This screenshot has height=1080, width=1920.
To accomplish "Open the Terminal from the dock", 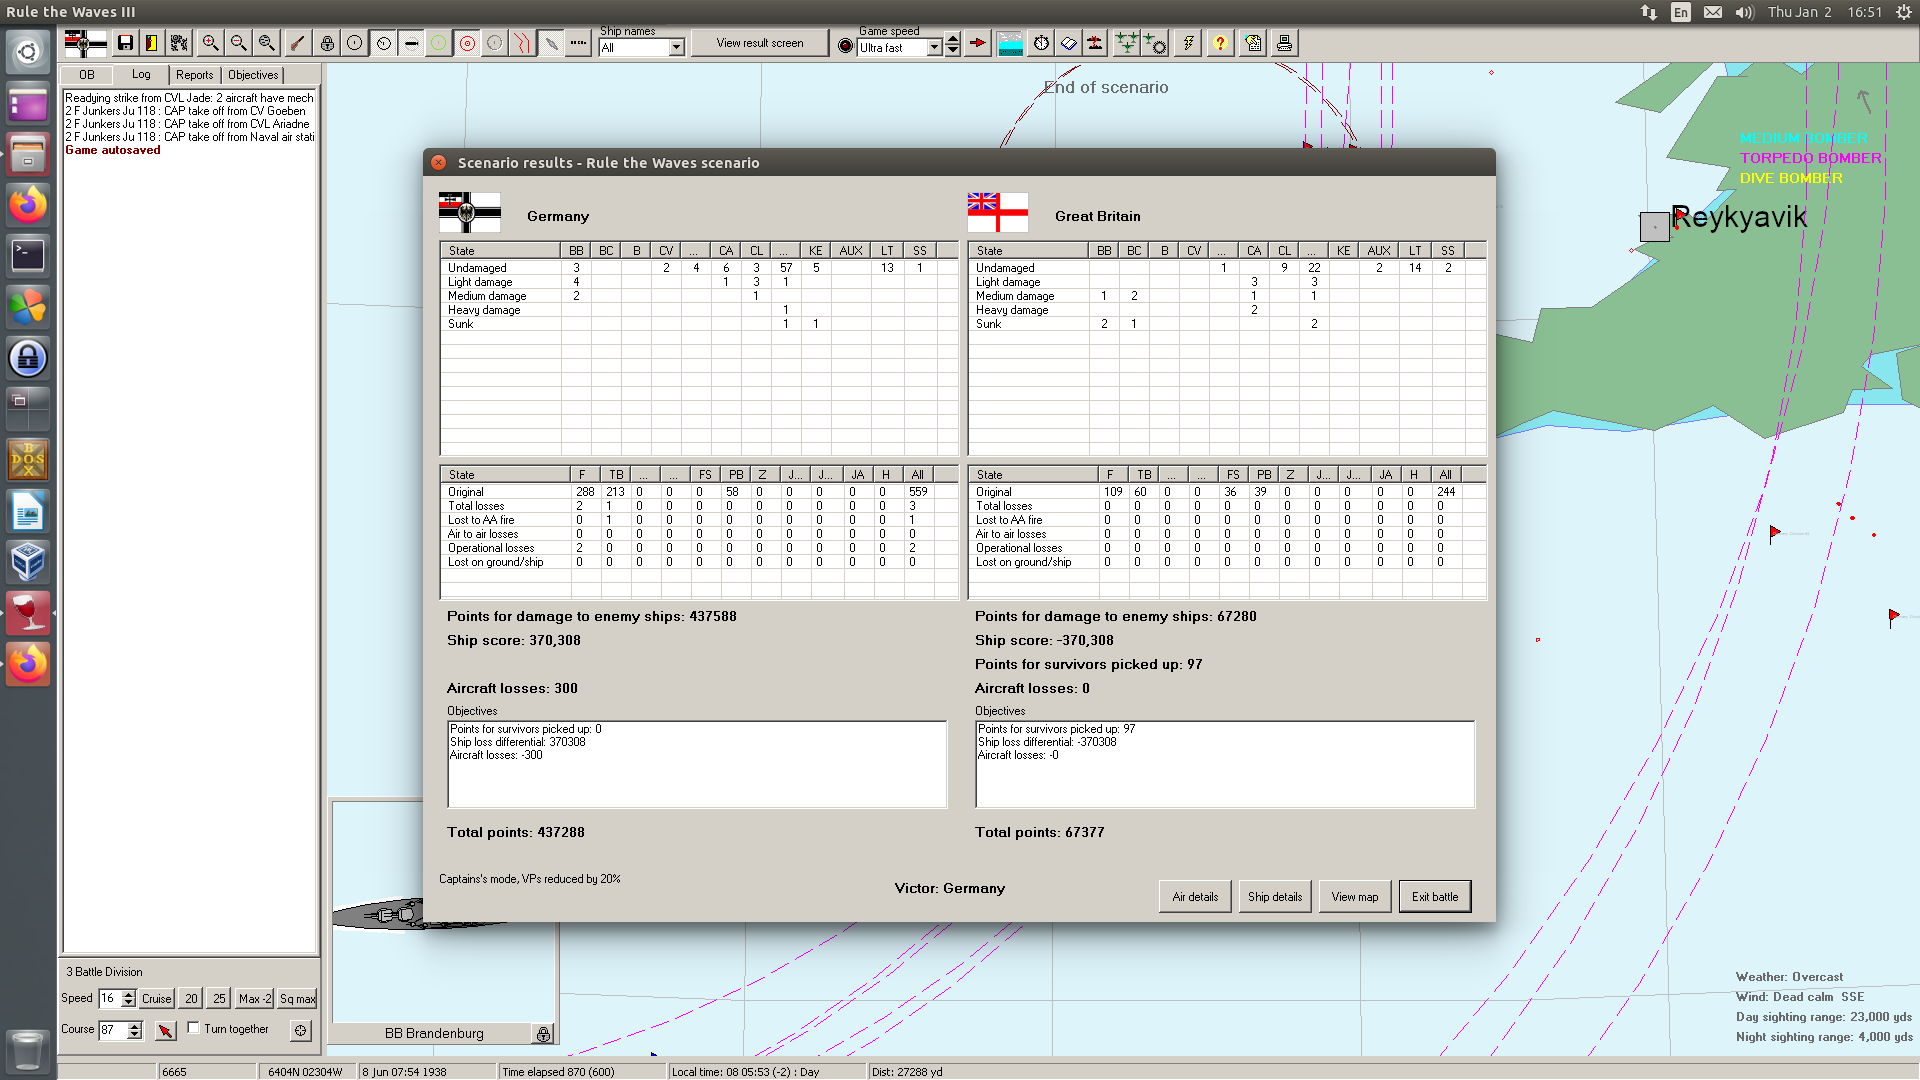I will point(28,256).
